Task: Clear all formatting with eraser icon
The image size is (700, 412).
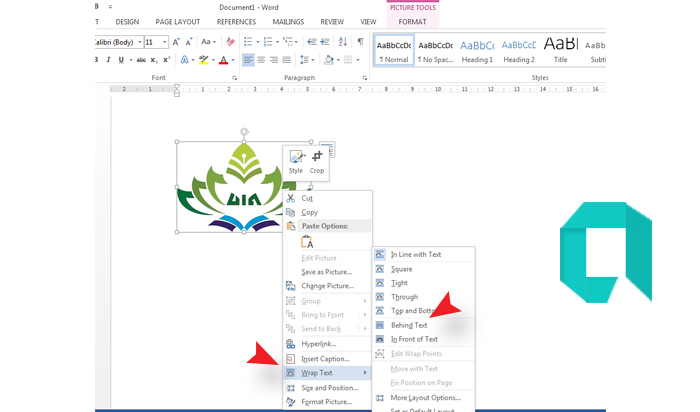Action: tap(230, 42)
